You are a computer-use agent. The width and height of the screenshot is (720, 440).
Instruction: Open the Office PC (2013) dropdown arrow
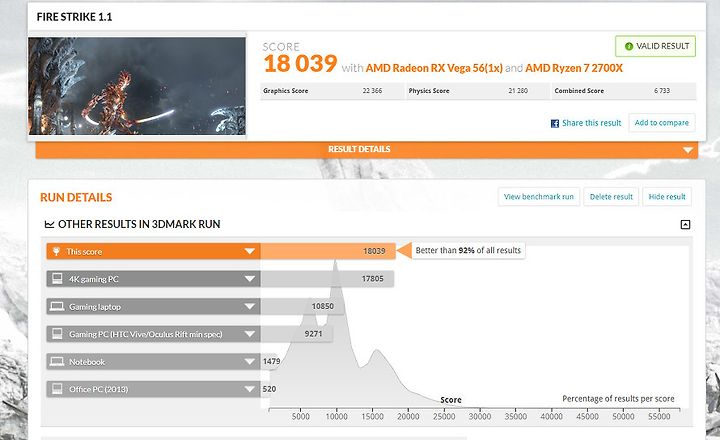[249, 389]
